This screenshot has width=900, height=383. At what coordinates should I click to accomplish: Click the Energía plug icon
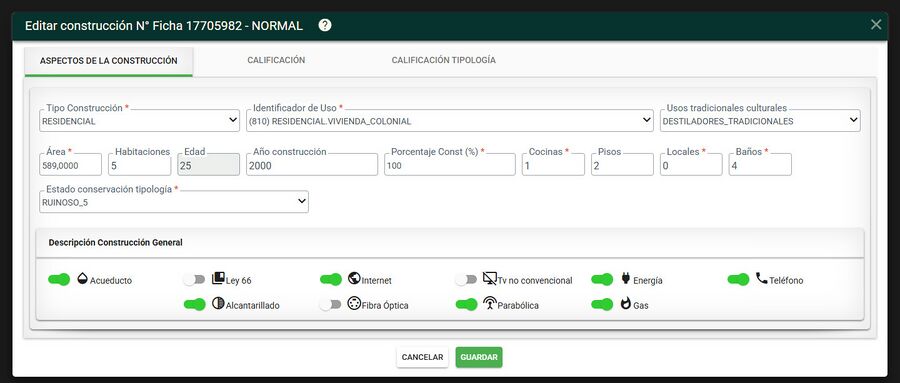coord(625,279)
